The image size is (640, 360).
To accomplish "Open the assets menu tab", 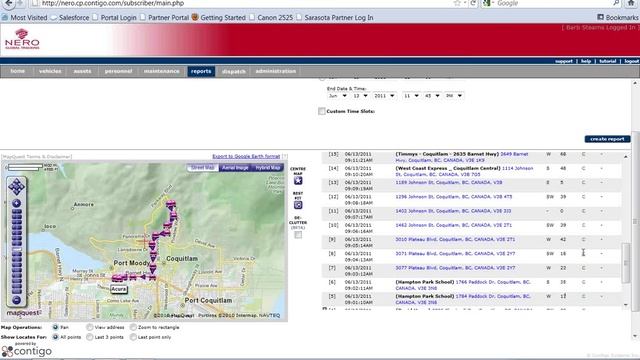I will click(x=82, y=71).
